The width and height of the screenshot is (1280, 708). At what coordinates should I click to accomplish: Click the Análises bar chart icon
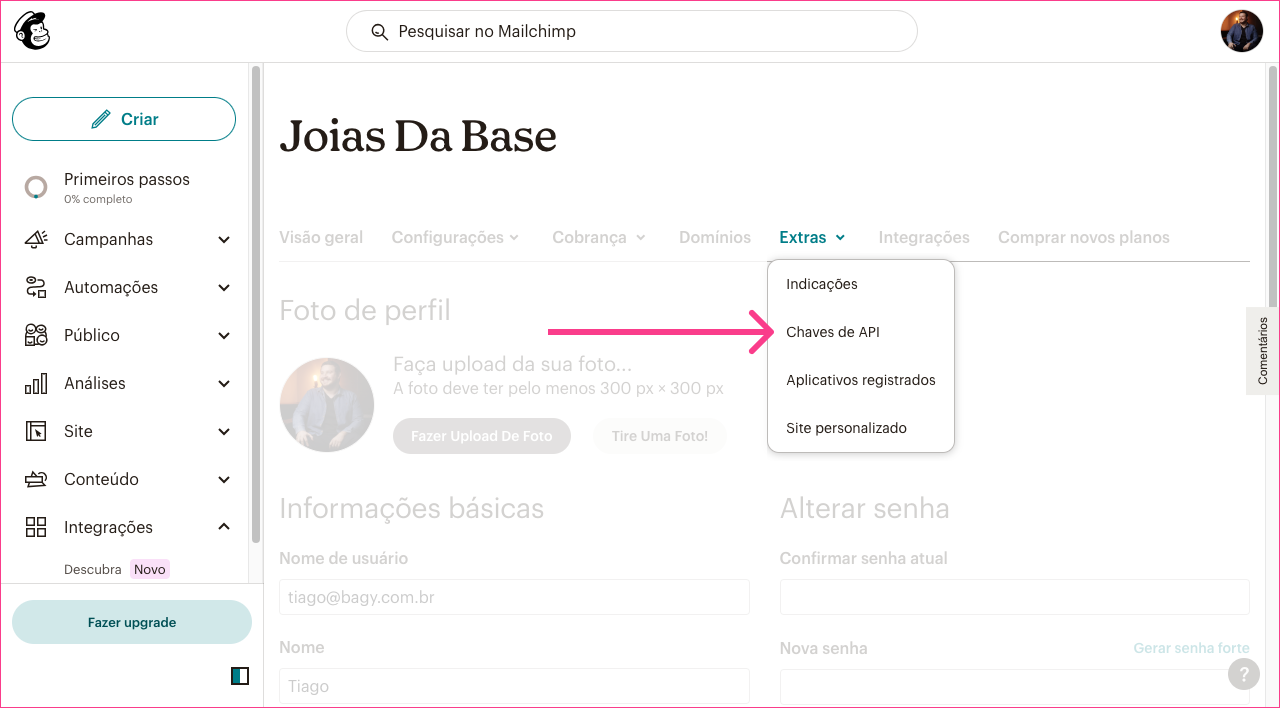click(x=36, y=383)
